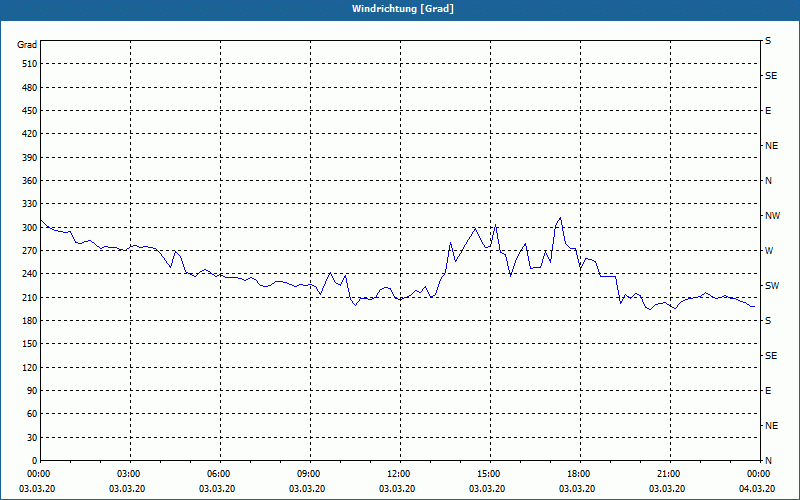Click the 180 degree axis label
The image size is (800, 500).
[30, 321]
